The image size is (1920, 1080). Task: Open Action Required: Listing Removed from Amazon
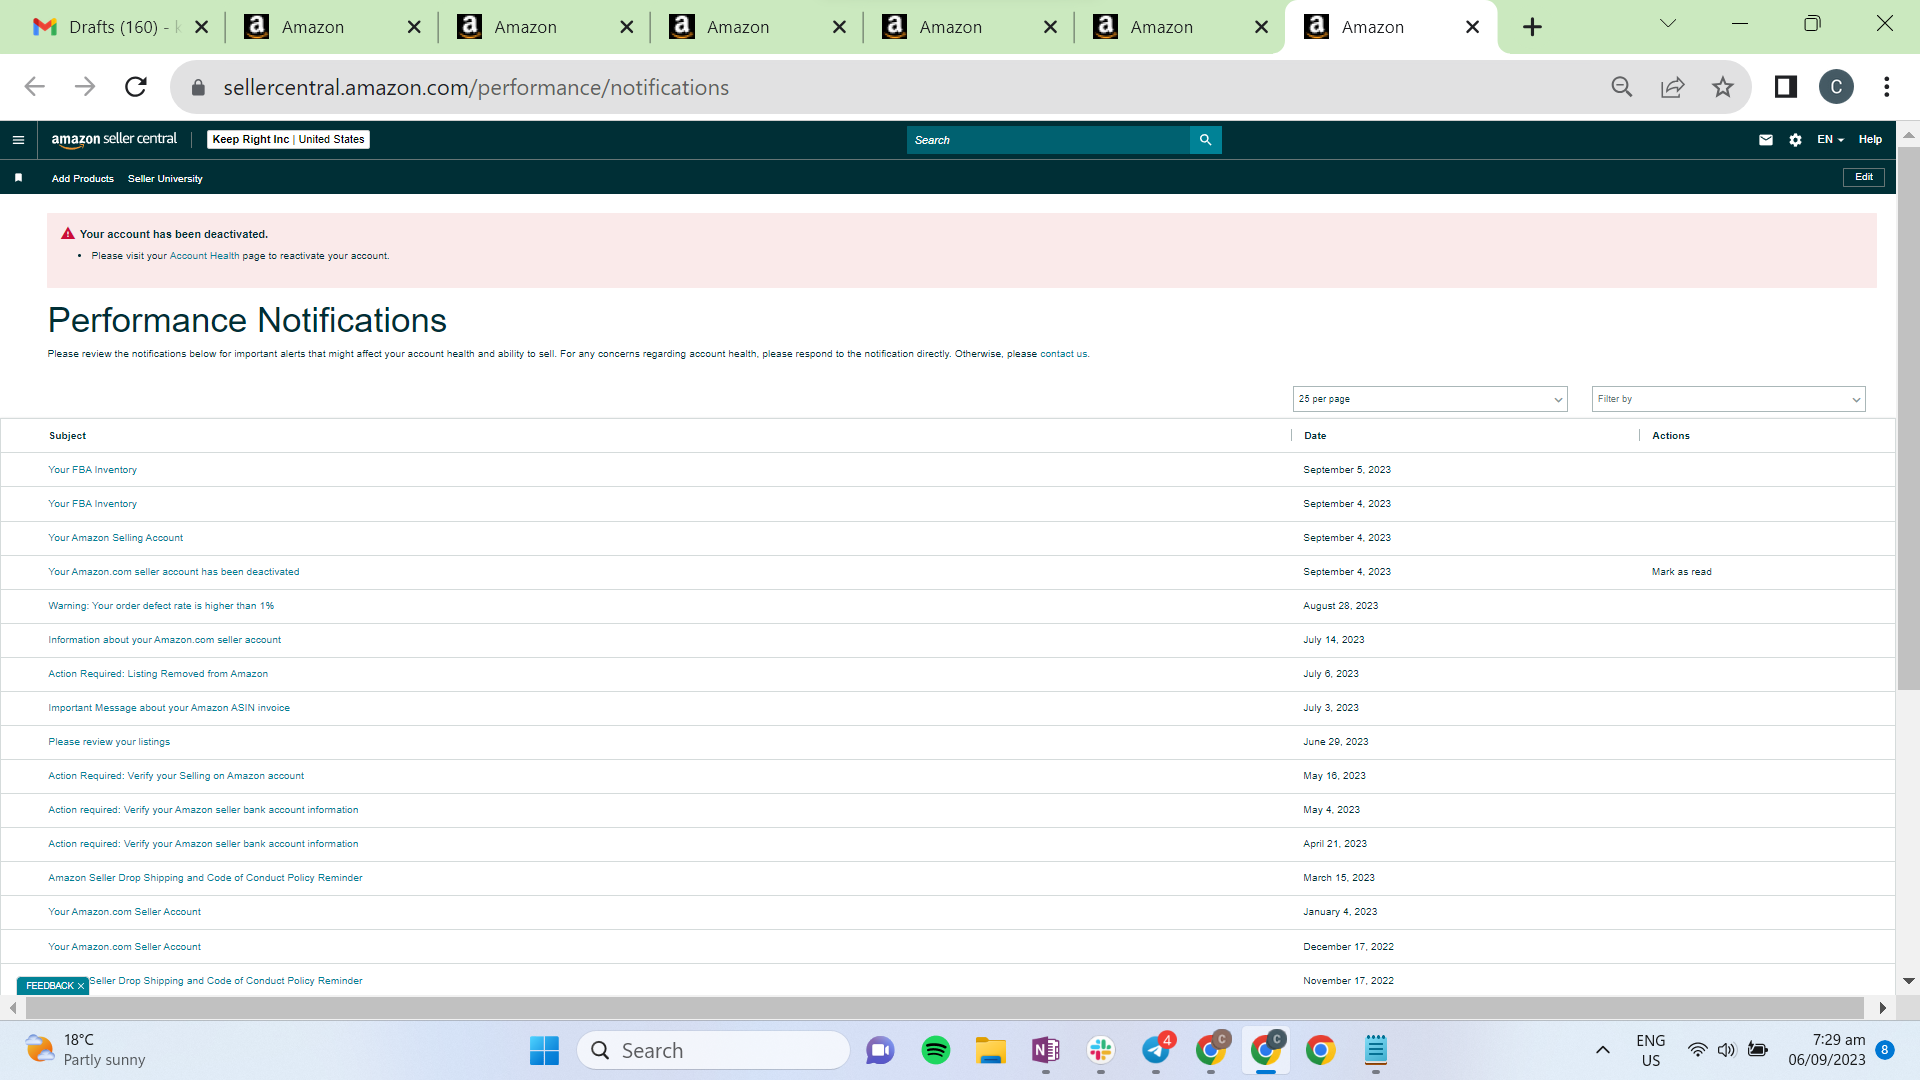(158, 674)
